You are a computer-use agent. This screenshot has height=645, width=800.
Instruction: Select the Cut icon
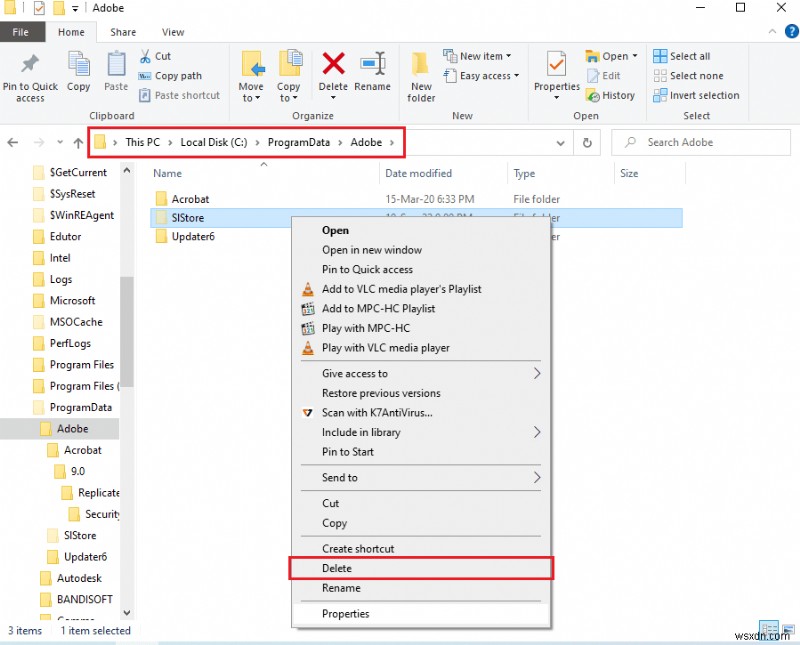(146, 57)
